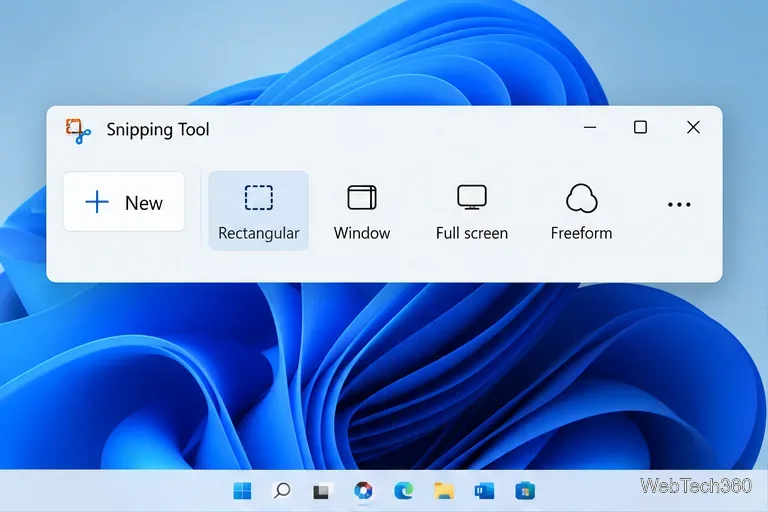
Task: Open Task View on the taskbar
Action: tap(321, 491)
